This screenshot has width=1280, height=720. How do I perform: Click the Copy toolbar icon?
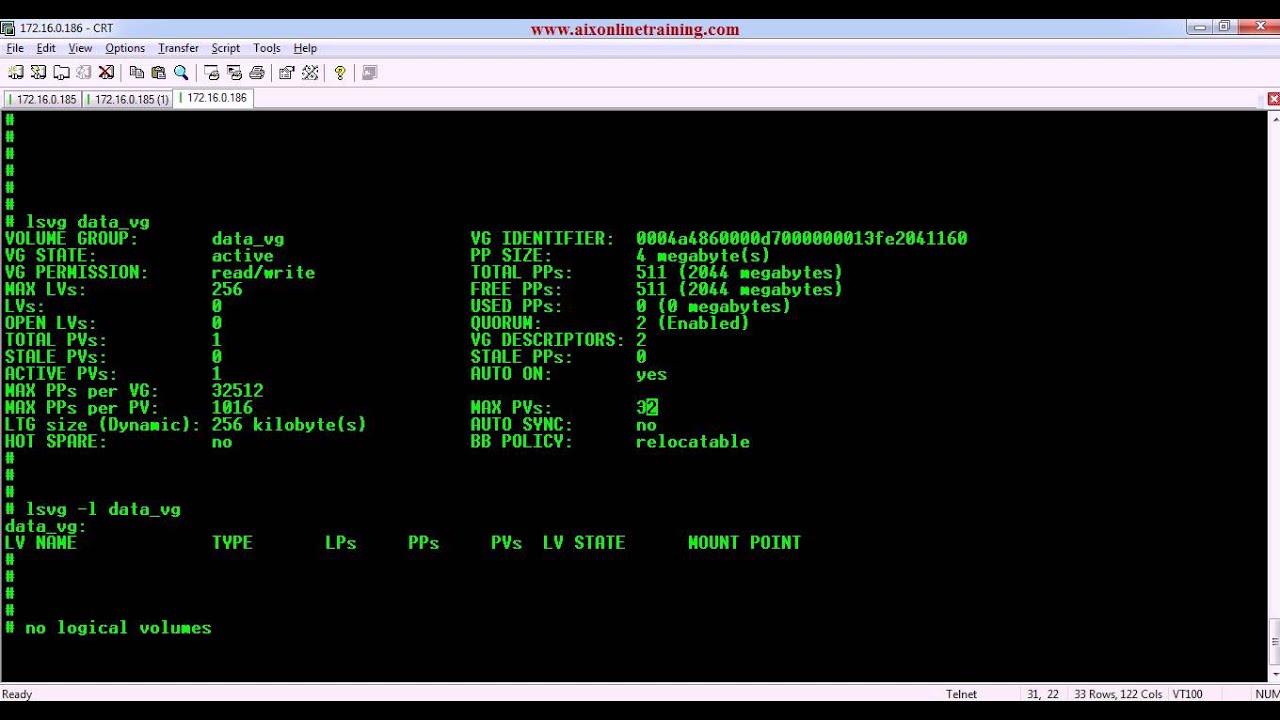[136, 73]
